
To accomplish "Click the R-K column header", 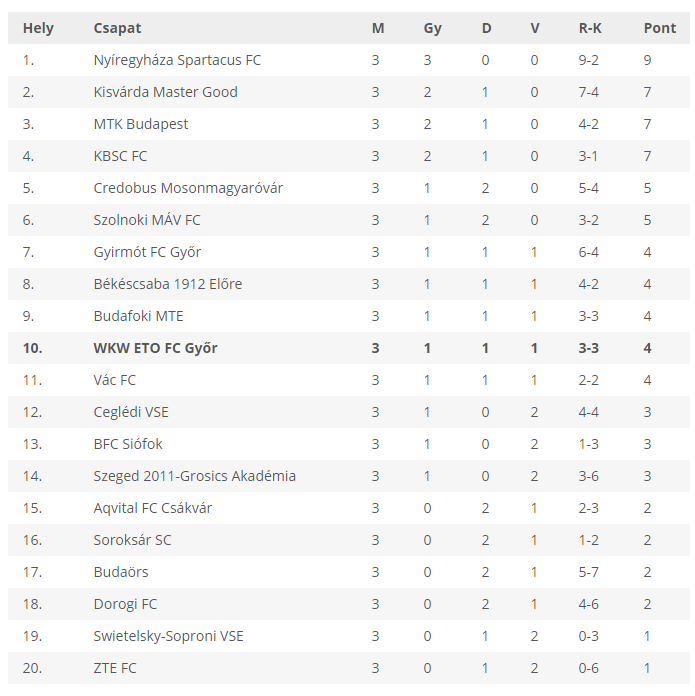I will (x=590, y=28).
